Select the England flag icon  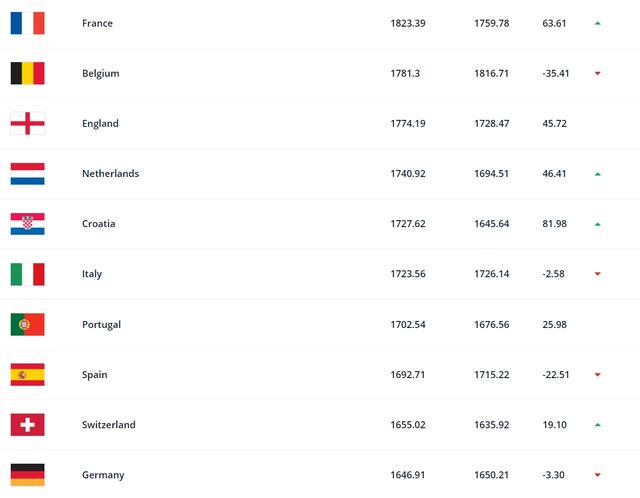coord(27,123)
